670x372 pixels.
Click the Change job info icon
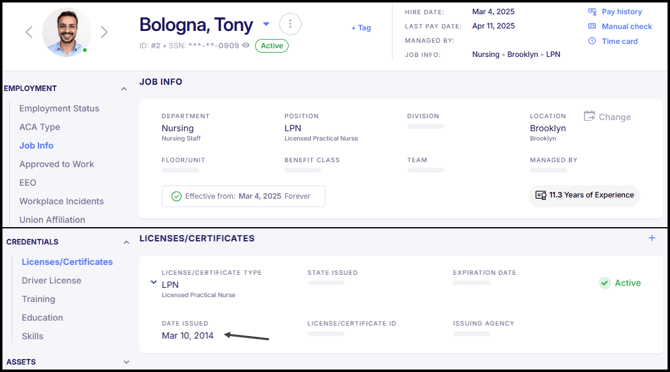click(x=589, y=116)
